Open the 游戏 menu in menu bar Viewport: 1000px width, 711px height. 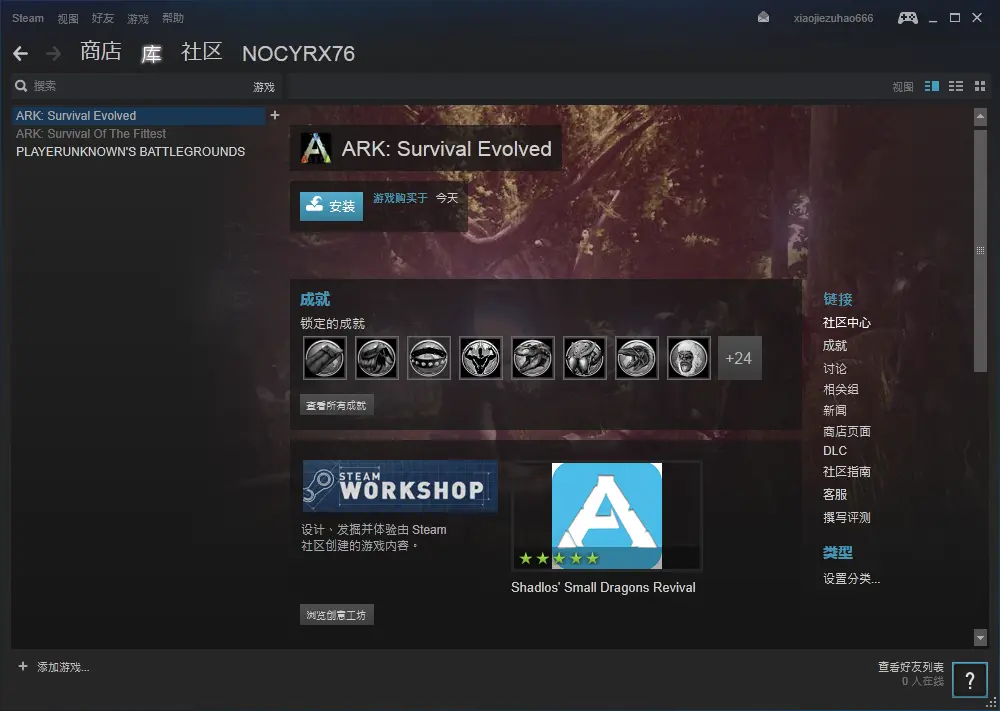(x=138, y=18)
